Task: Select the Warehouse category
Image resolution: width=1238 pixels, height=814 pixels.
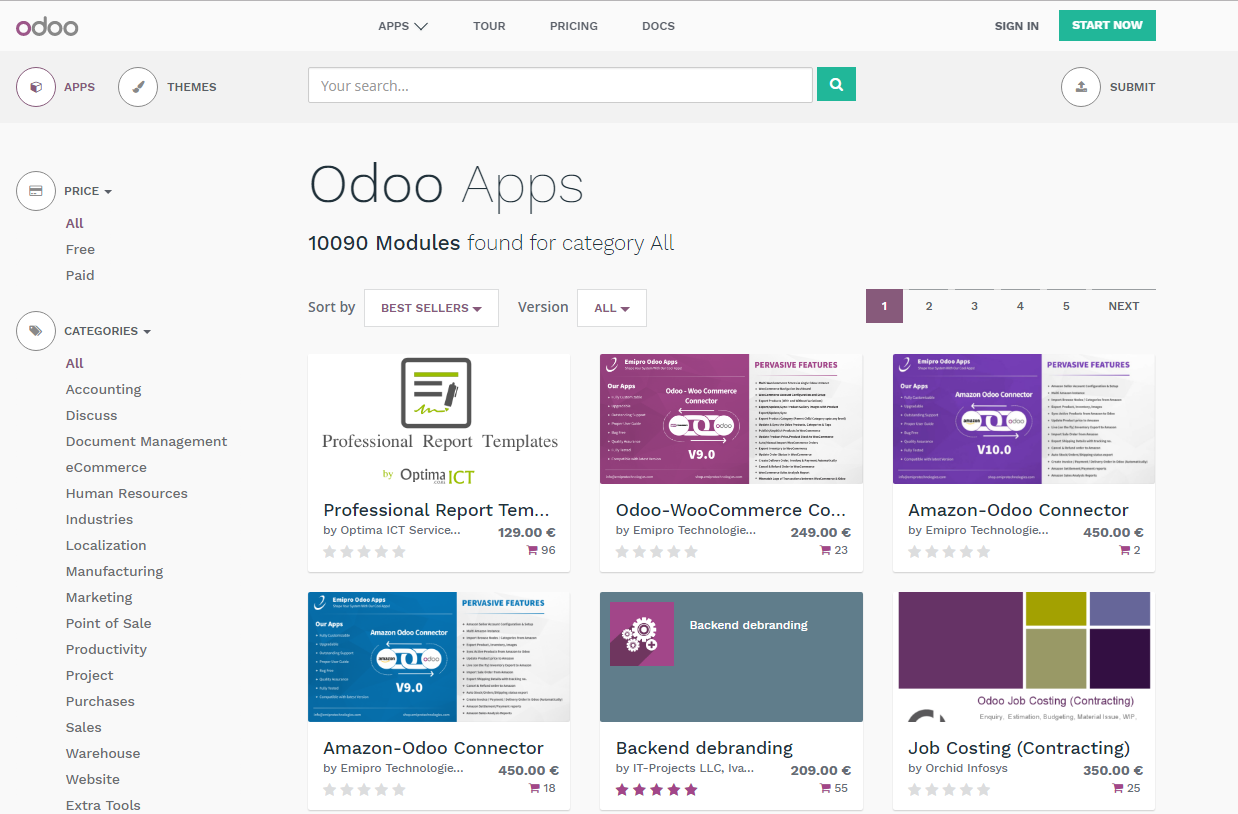Action: (x=103, y=753)
